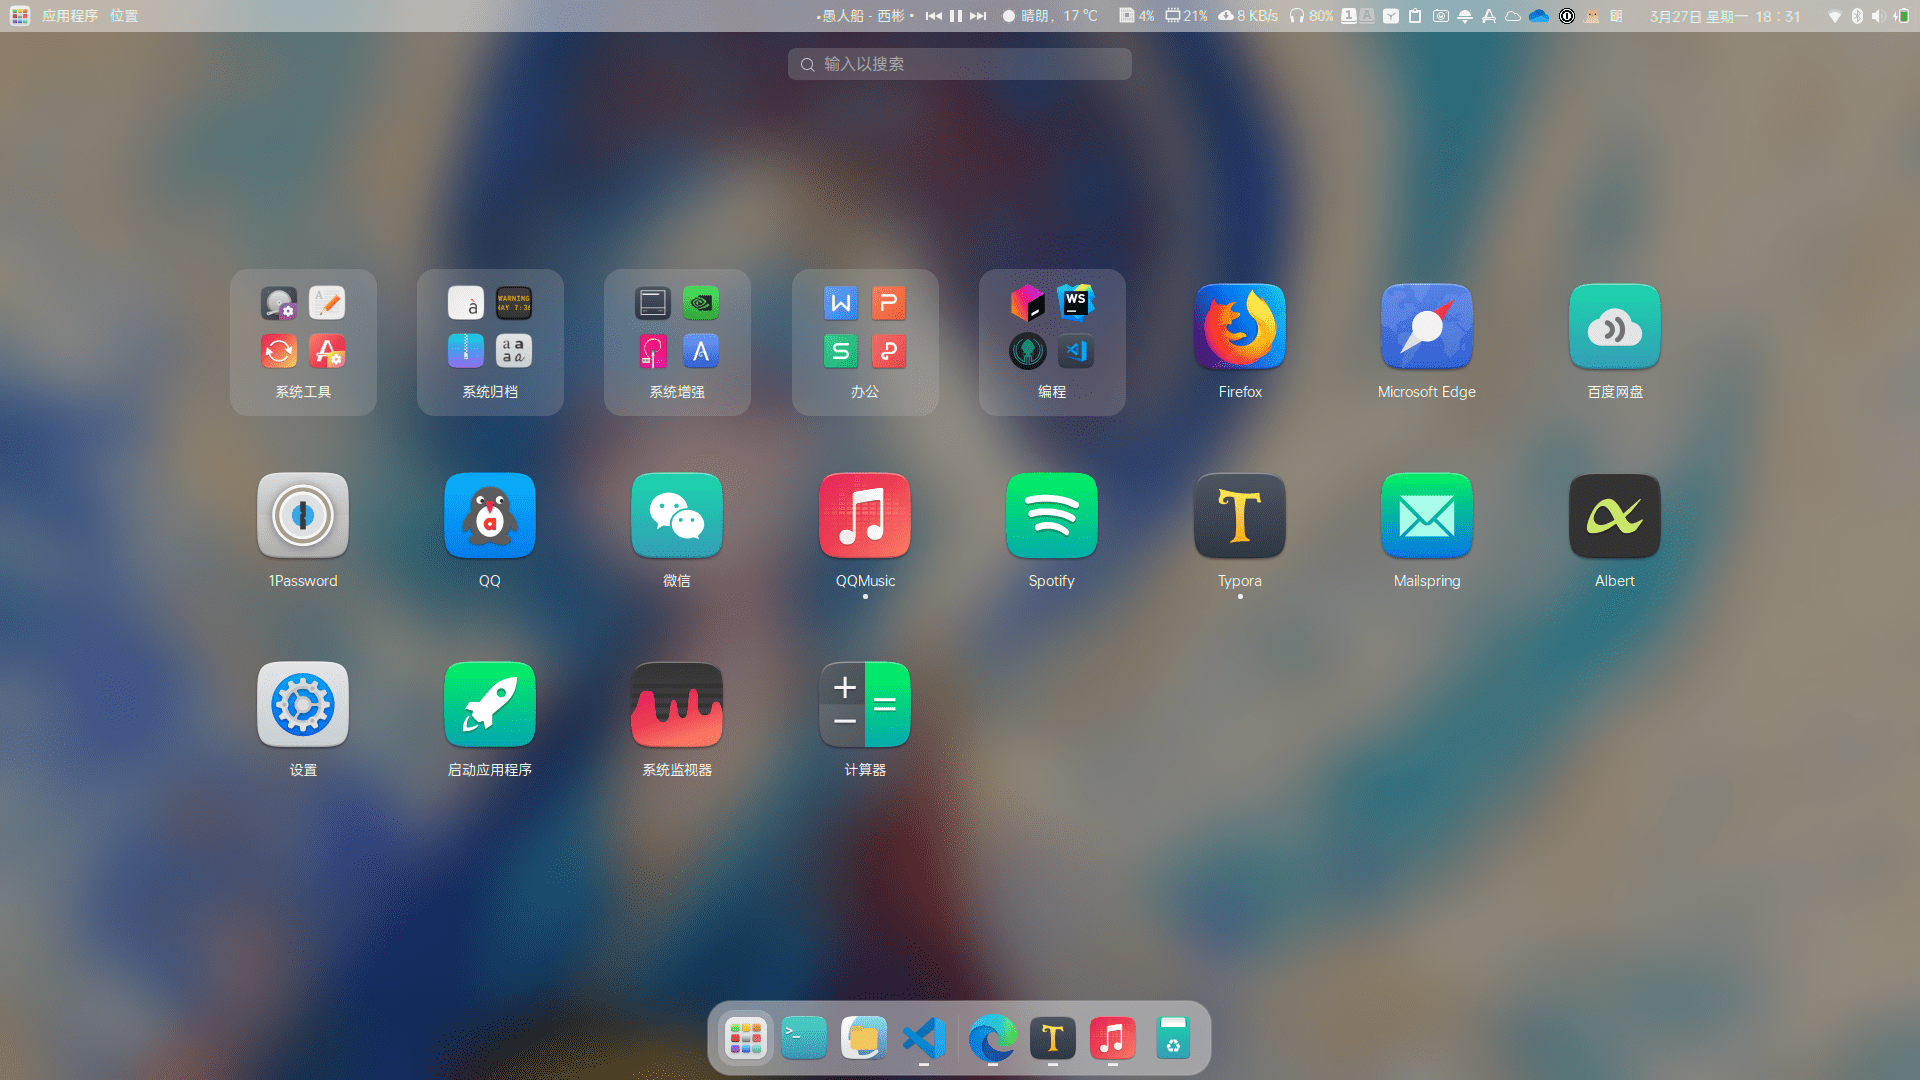Click the 输入以搜索 search field

pos(960,64)
